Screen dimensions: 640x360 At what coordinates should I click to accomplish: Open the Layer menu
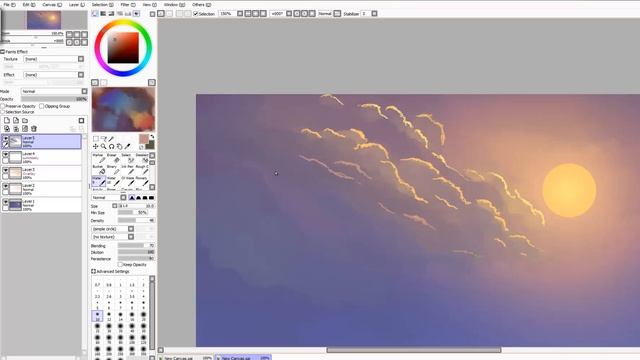pos(77,4)
